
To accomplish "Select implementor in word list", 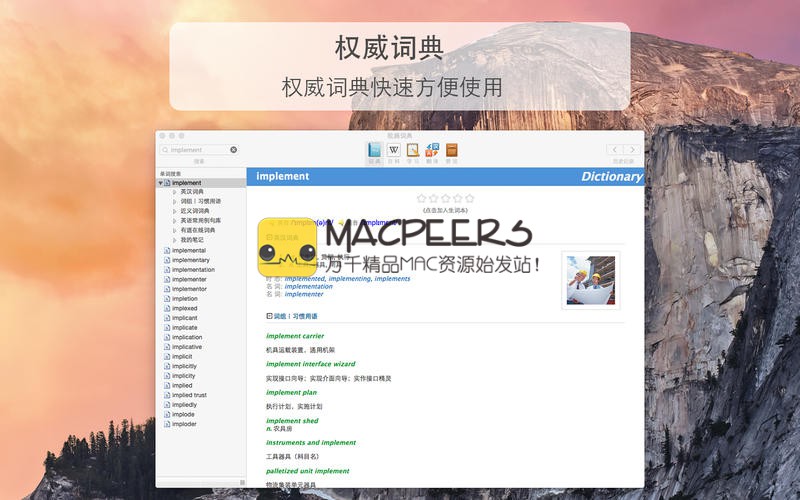I will [x=189, y=289].
